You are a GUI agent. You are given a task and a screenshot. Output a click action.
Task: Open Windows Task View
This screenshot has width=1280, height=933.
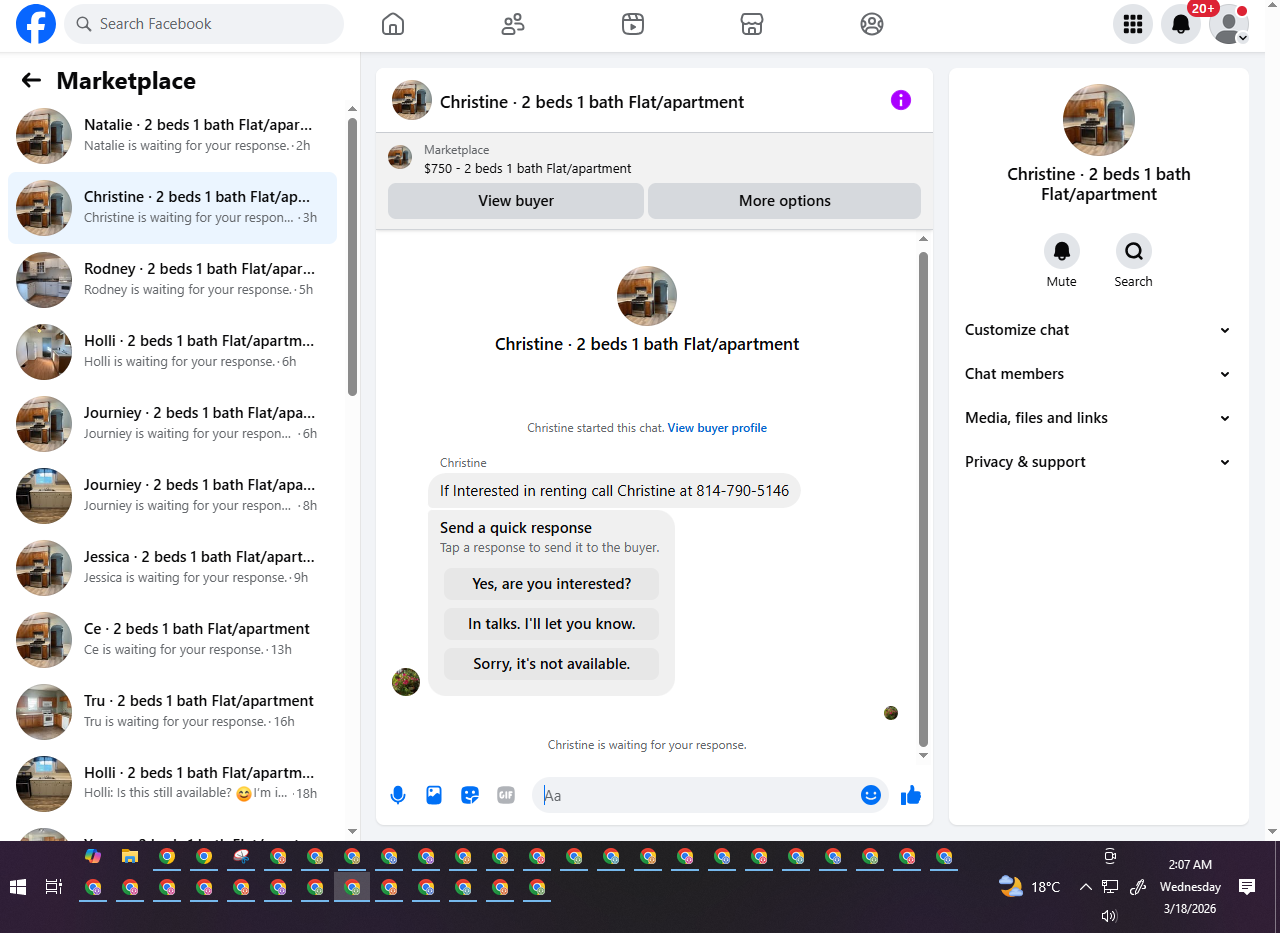click(x=54, y=887)
